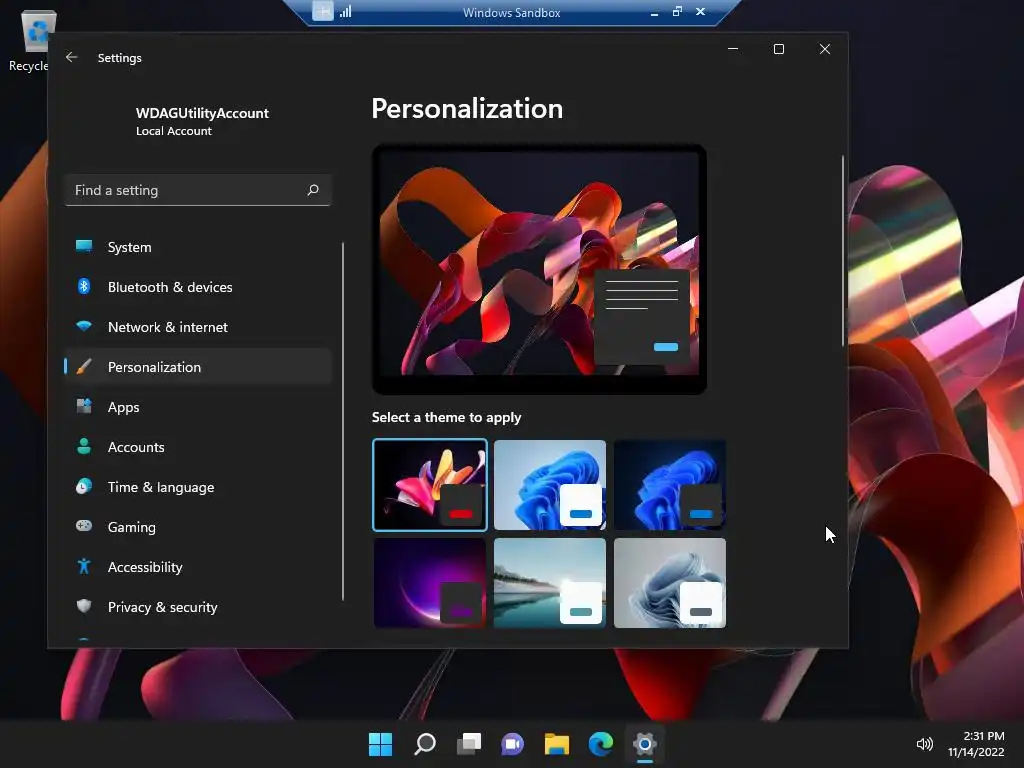Apply the dark blue bloom theme
Image resolution: width=1024 pixels, height=768 pixels.
click(x=670, y=485)
